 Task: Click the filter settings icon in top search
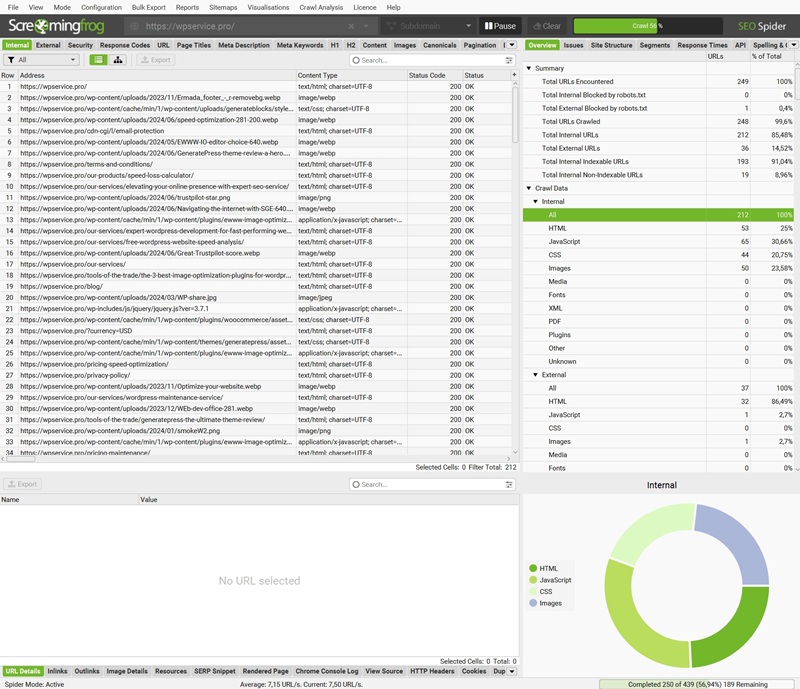[509, 60]
